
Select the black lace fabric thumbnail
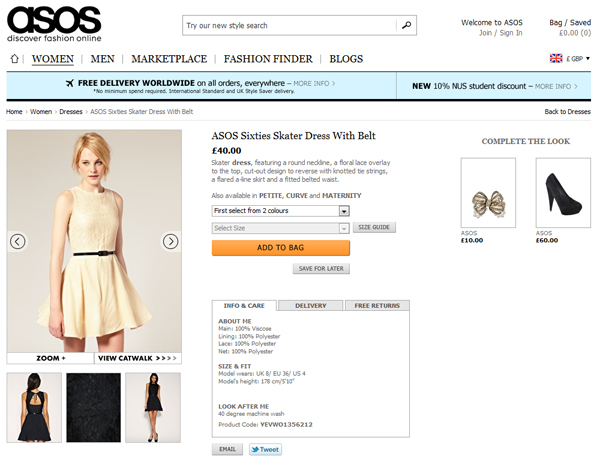pyautogui.click(x=93, y=408)
